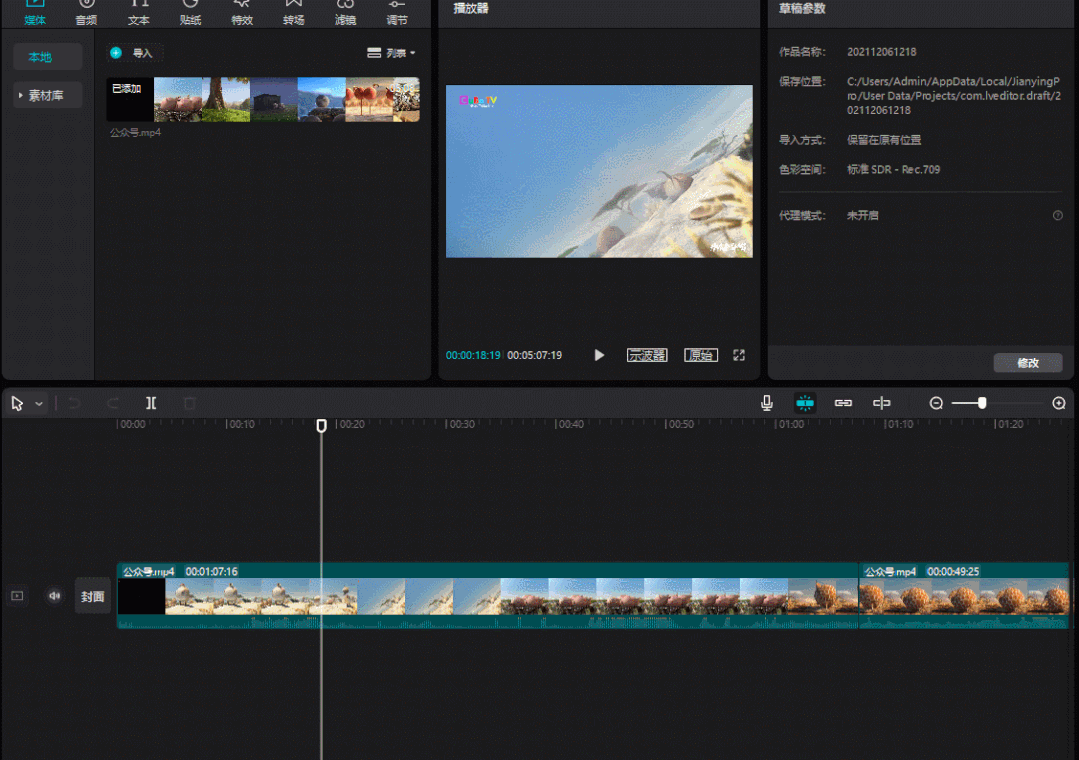Adjust the timeline zoom slider handle

[982, 403]
